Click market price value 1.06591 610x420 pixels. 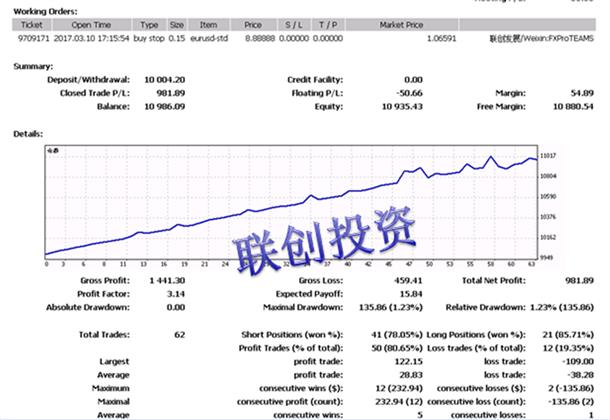pyautogui.click(x=442, y=38)
